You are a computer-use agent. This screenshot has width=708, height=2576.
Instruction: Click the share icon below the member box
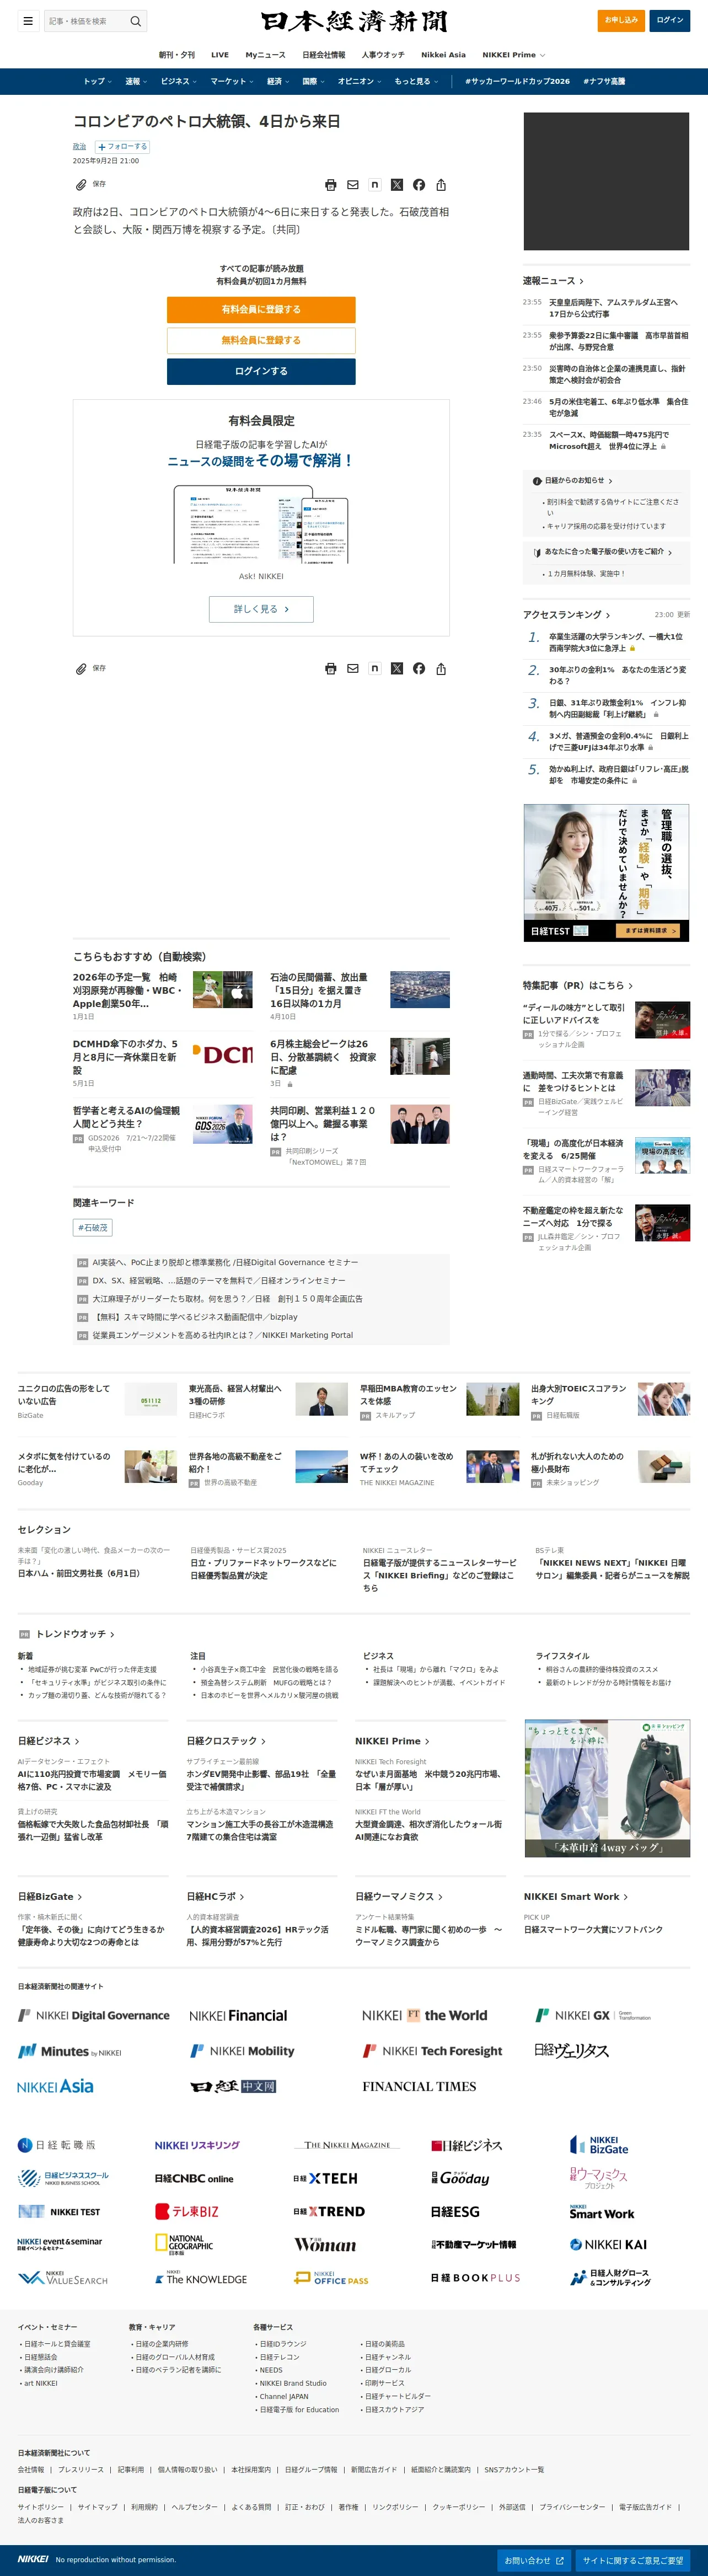[x=441, y=668]
